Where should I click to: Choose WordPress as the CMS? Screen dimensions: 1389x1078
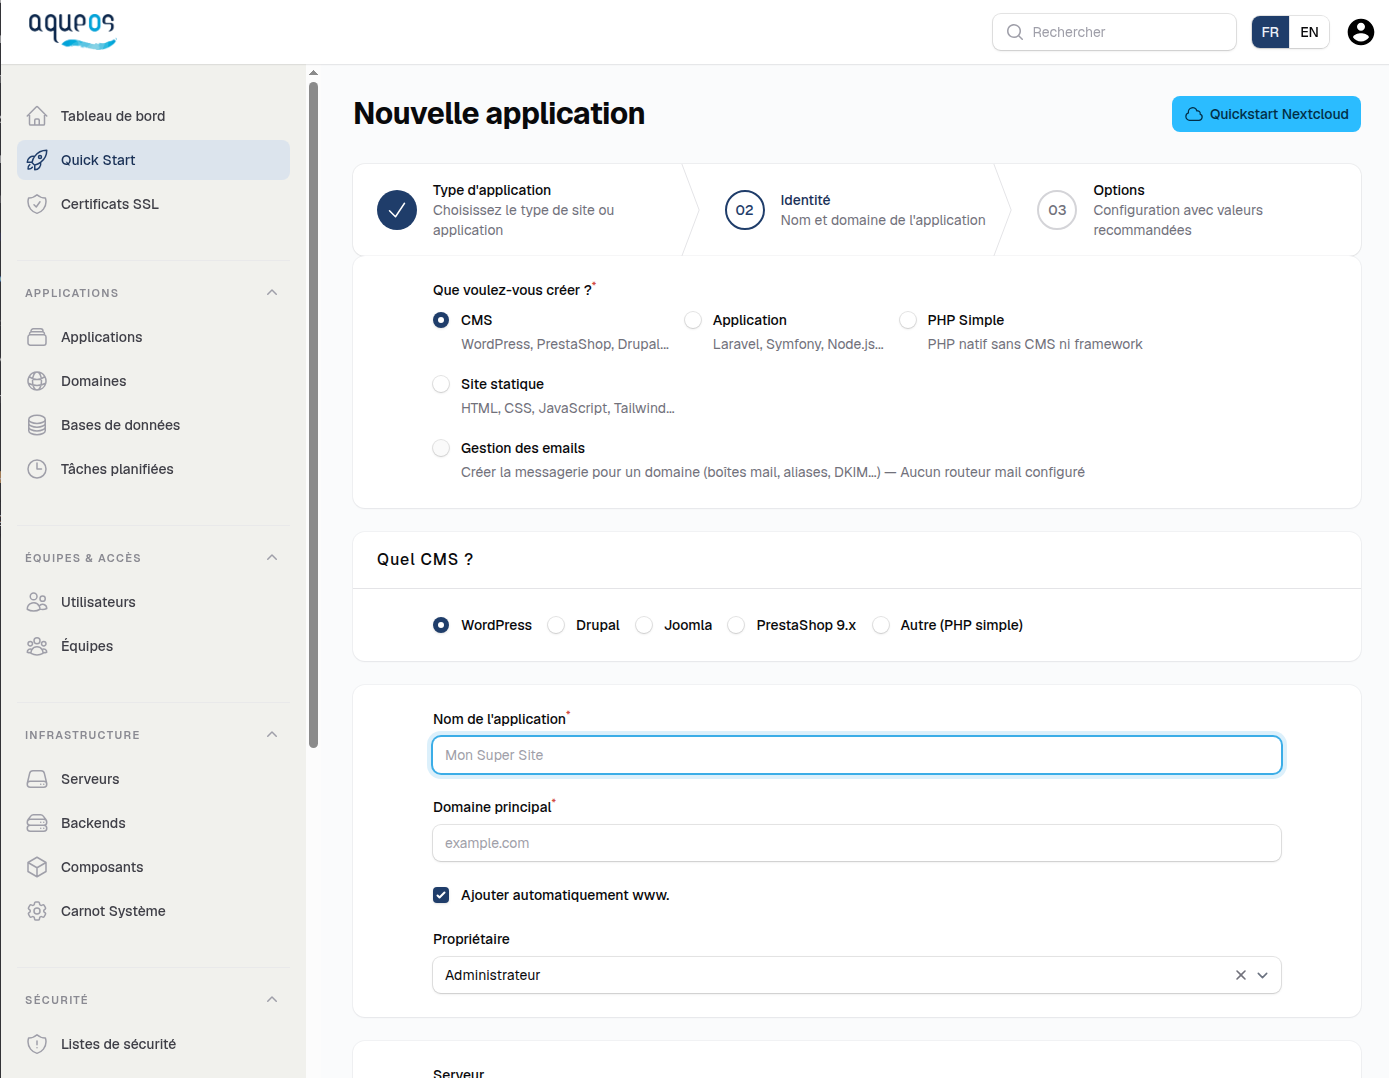click(x=441, y=625)
